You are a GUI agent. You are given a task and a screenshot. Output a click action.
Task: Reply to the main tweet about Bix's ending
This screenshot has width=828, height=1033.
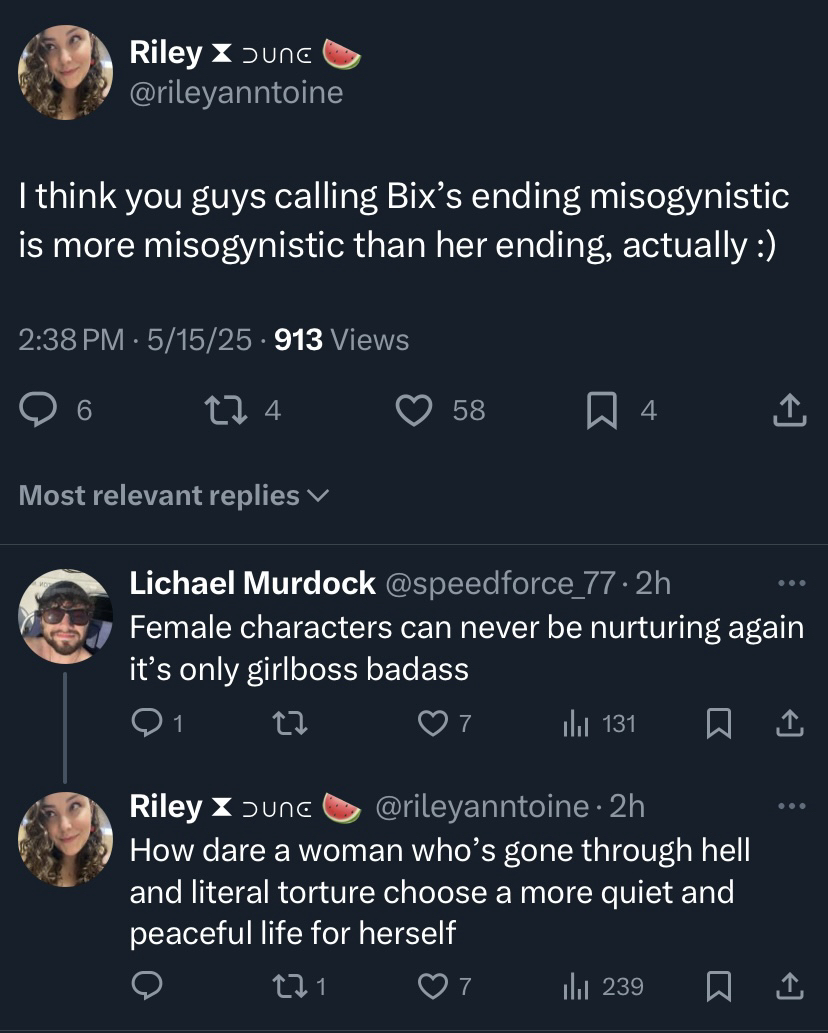[x=38, y=409]
